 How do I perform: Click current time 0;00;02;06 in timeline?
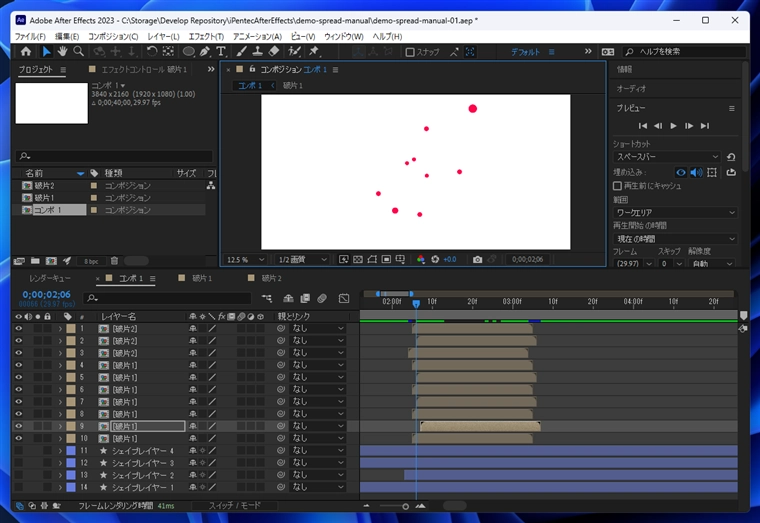(x=47, y=294)
